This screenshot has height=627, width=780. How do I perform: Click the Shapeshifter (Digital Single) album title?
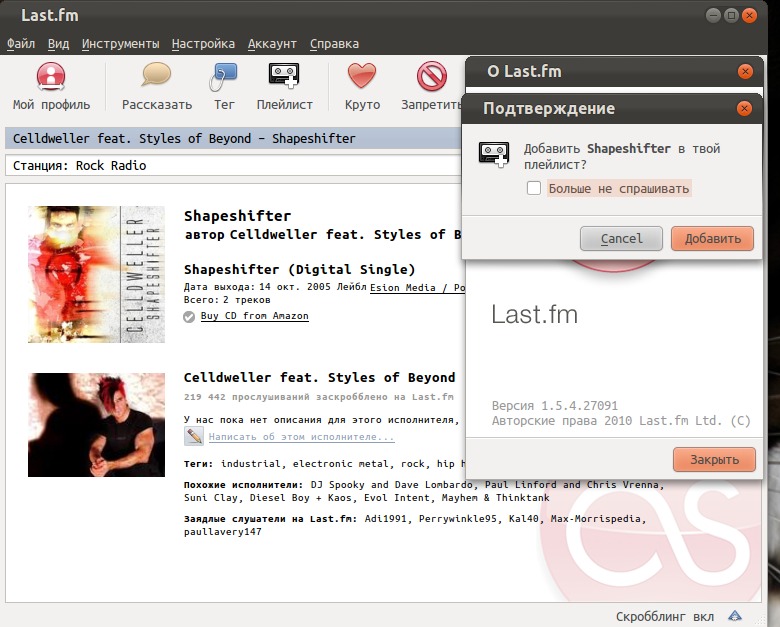(299, 269)
